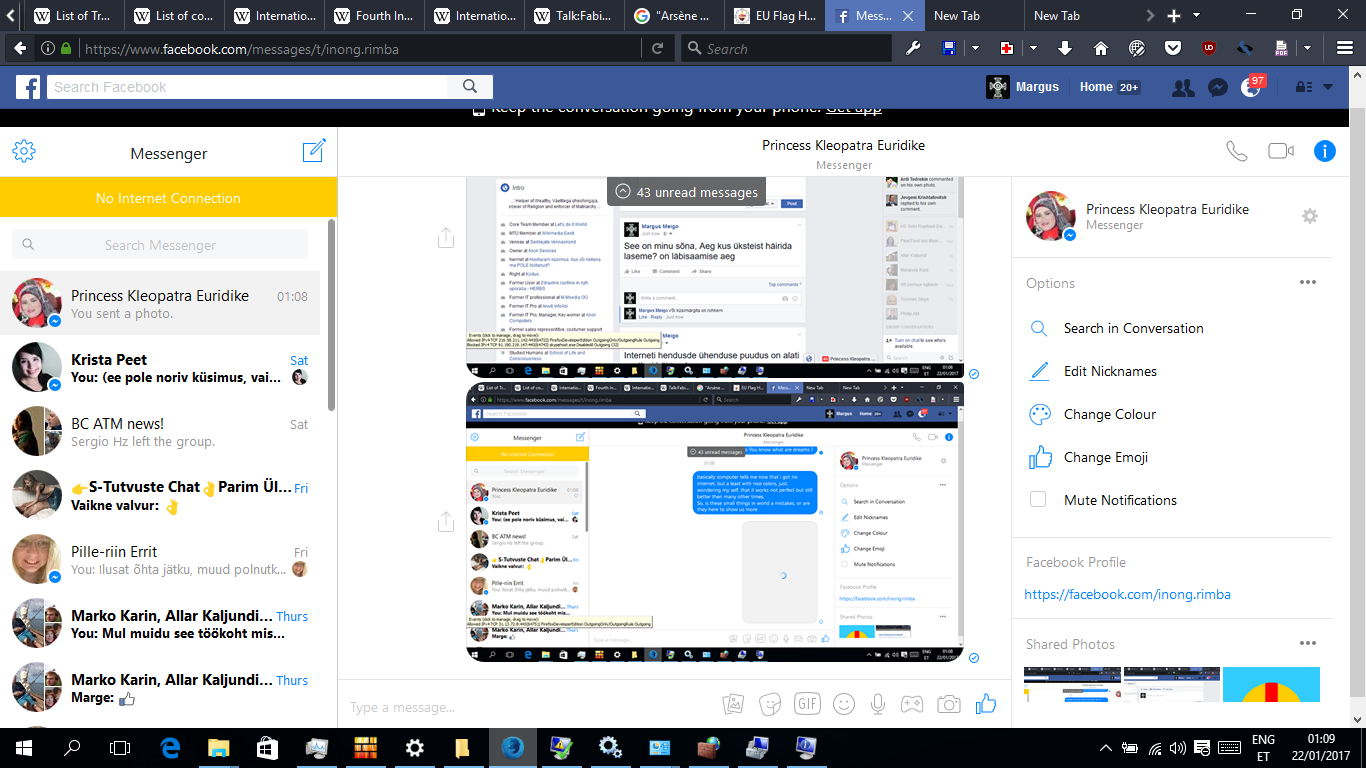Viewport: 1366px width, 768px height.
Task: Click the Search Messenger field
Action: pos(160,245)
